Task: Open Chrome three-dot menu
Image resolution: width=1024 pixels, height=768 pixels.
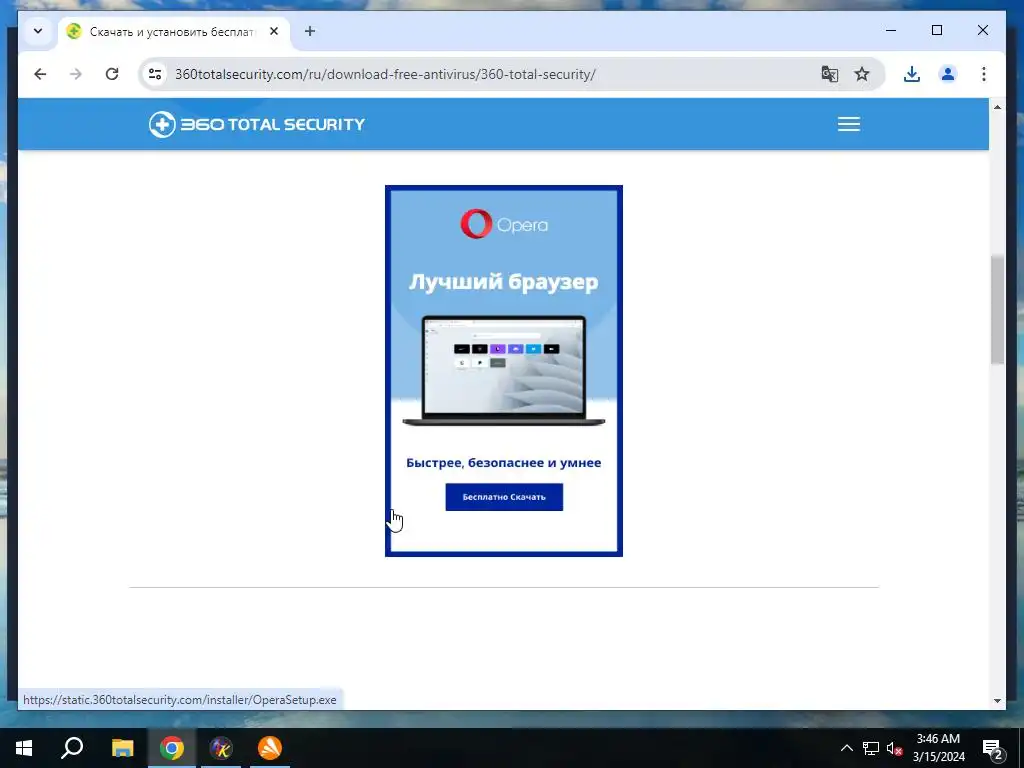Action: [x=984, y=74]
